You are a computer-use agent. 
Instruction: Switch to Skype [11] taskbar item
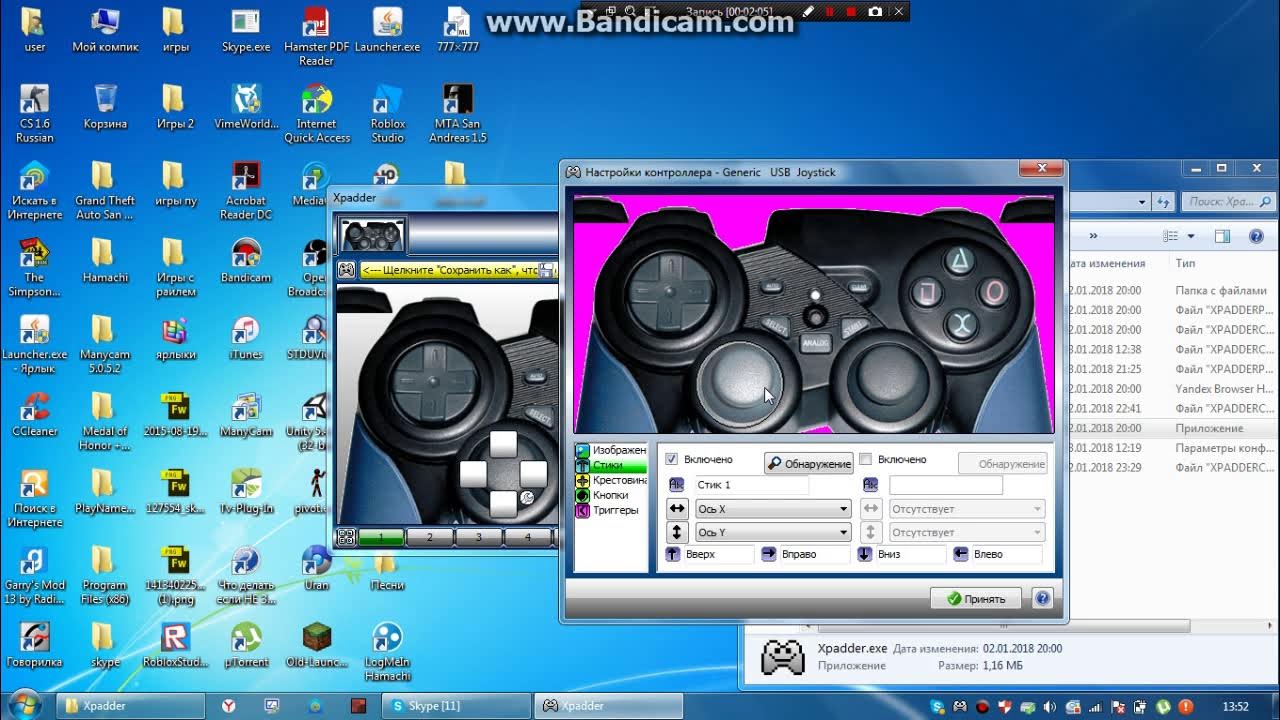pyautogui.click(x=456, y=706)
